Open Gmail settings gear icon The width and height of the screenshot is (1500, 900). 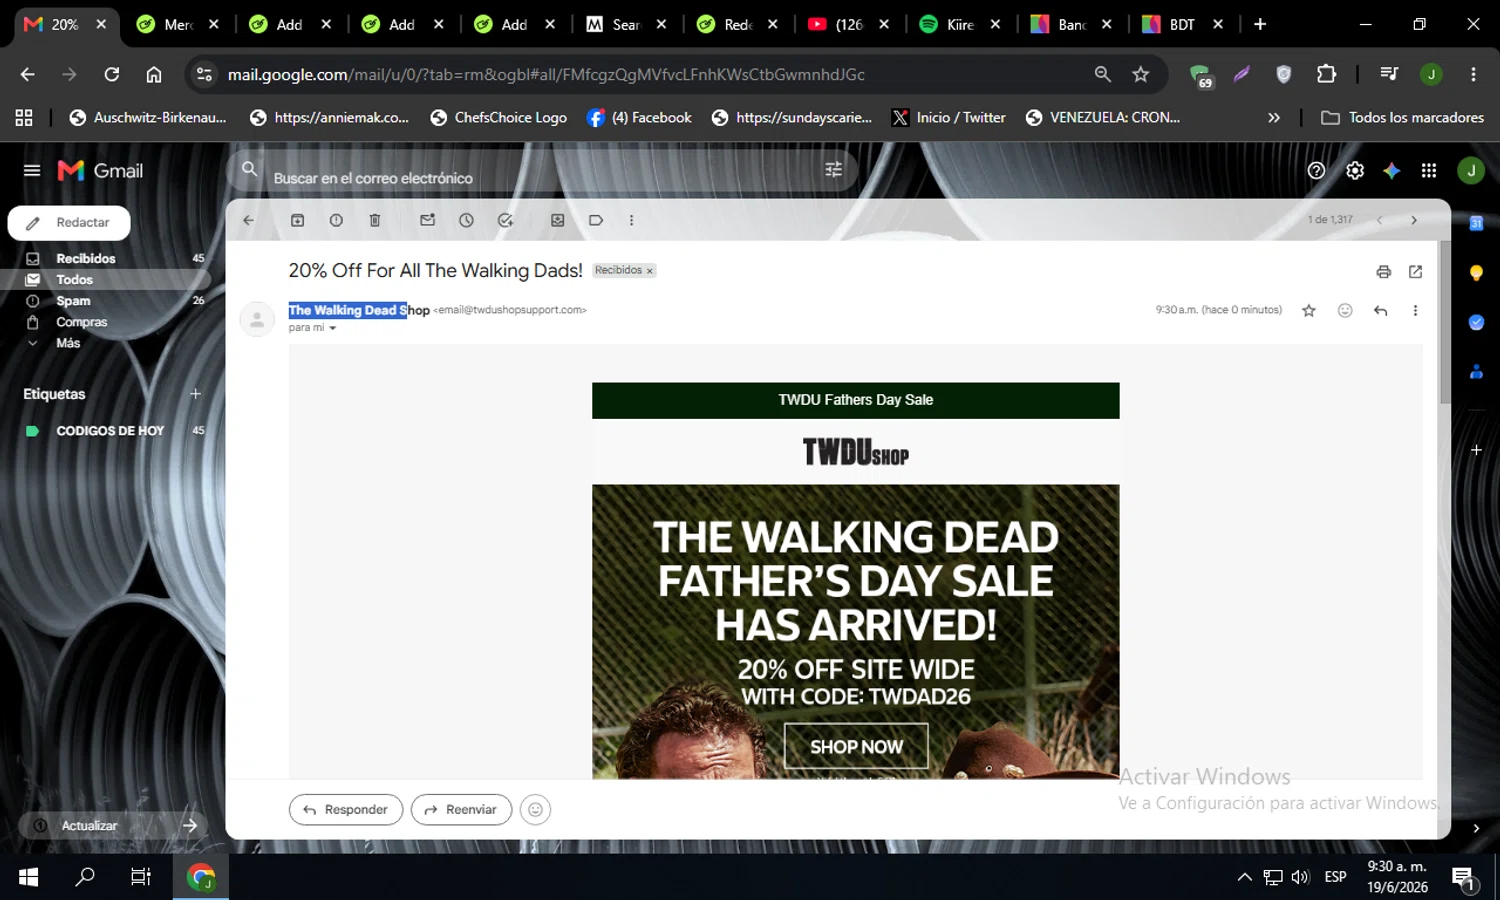1354,171
